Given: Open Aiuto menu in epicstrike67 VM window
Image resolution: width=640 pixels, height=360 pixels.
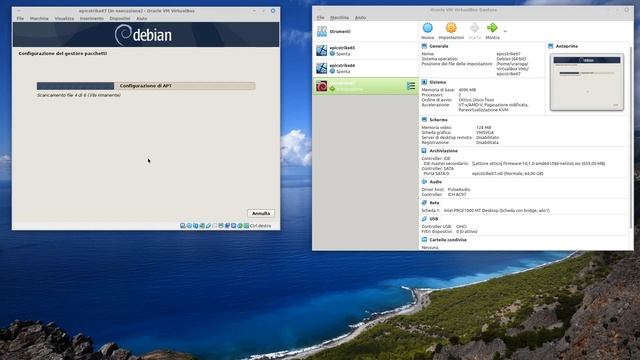Looking at the screenshot, I should (142, 18).
